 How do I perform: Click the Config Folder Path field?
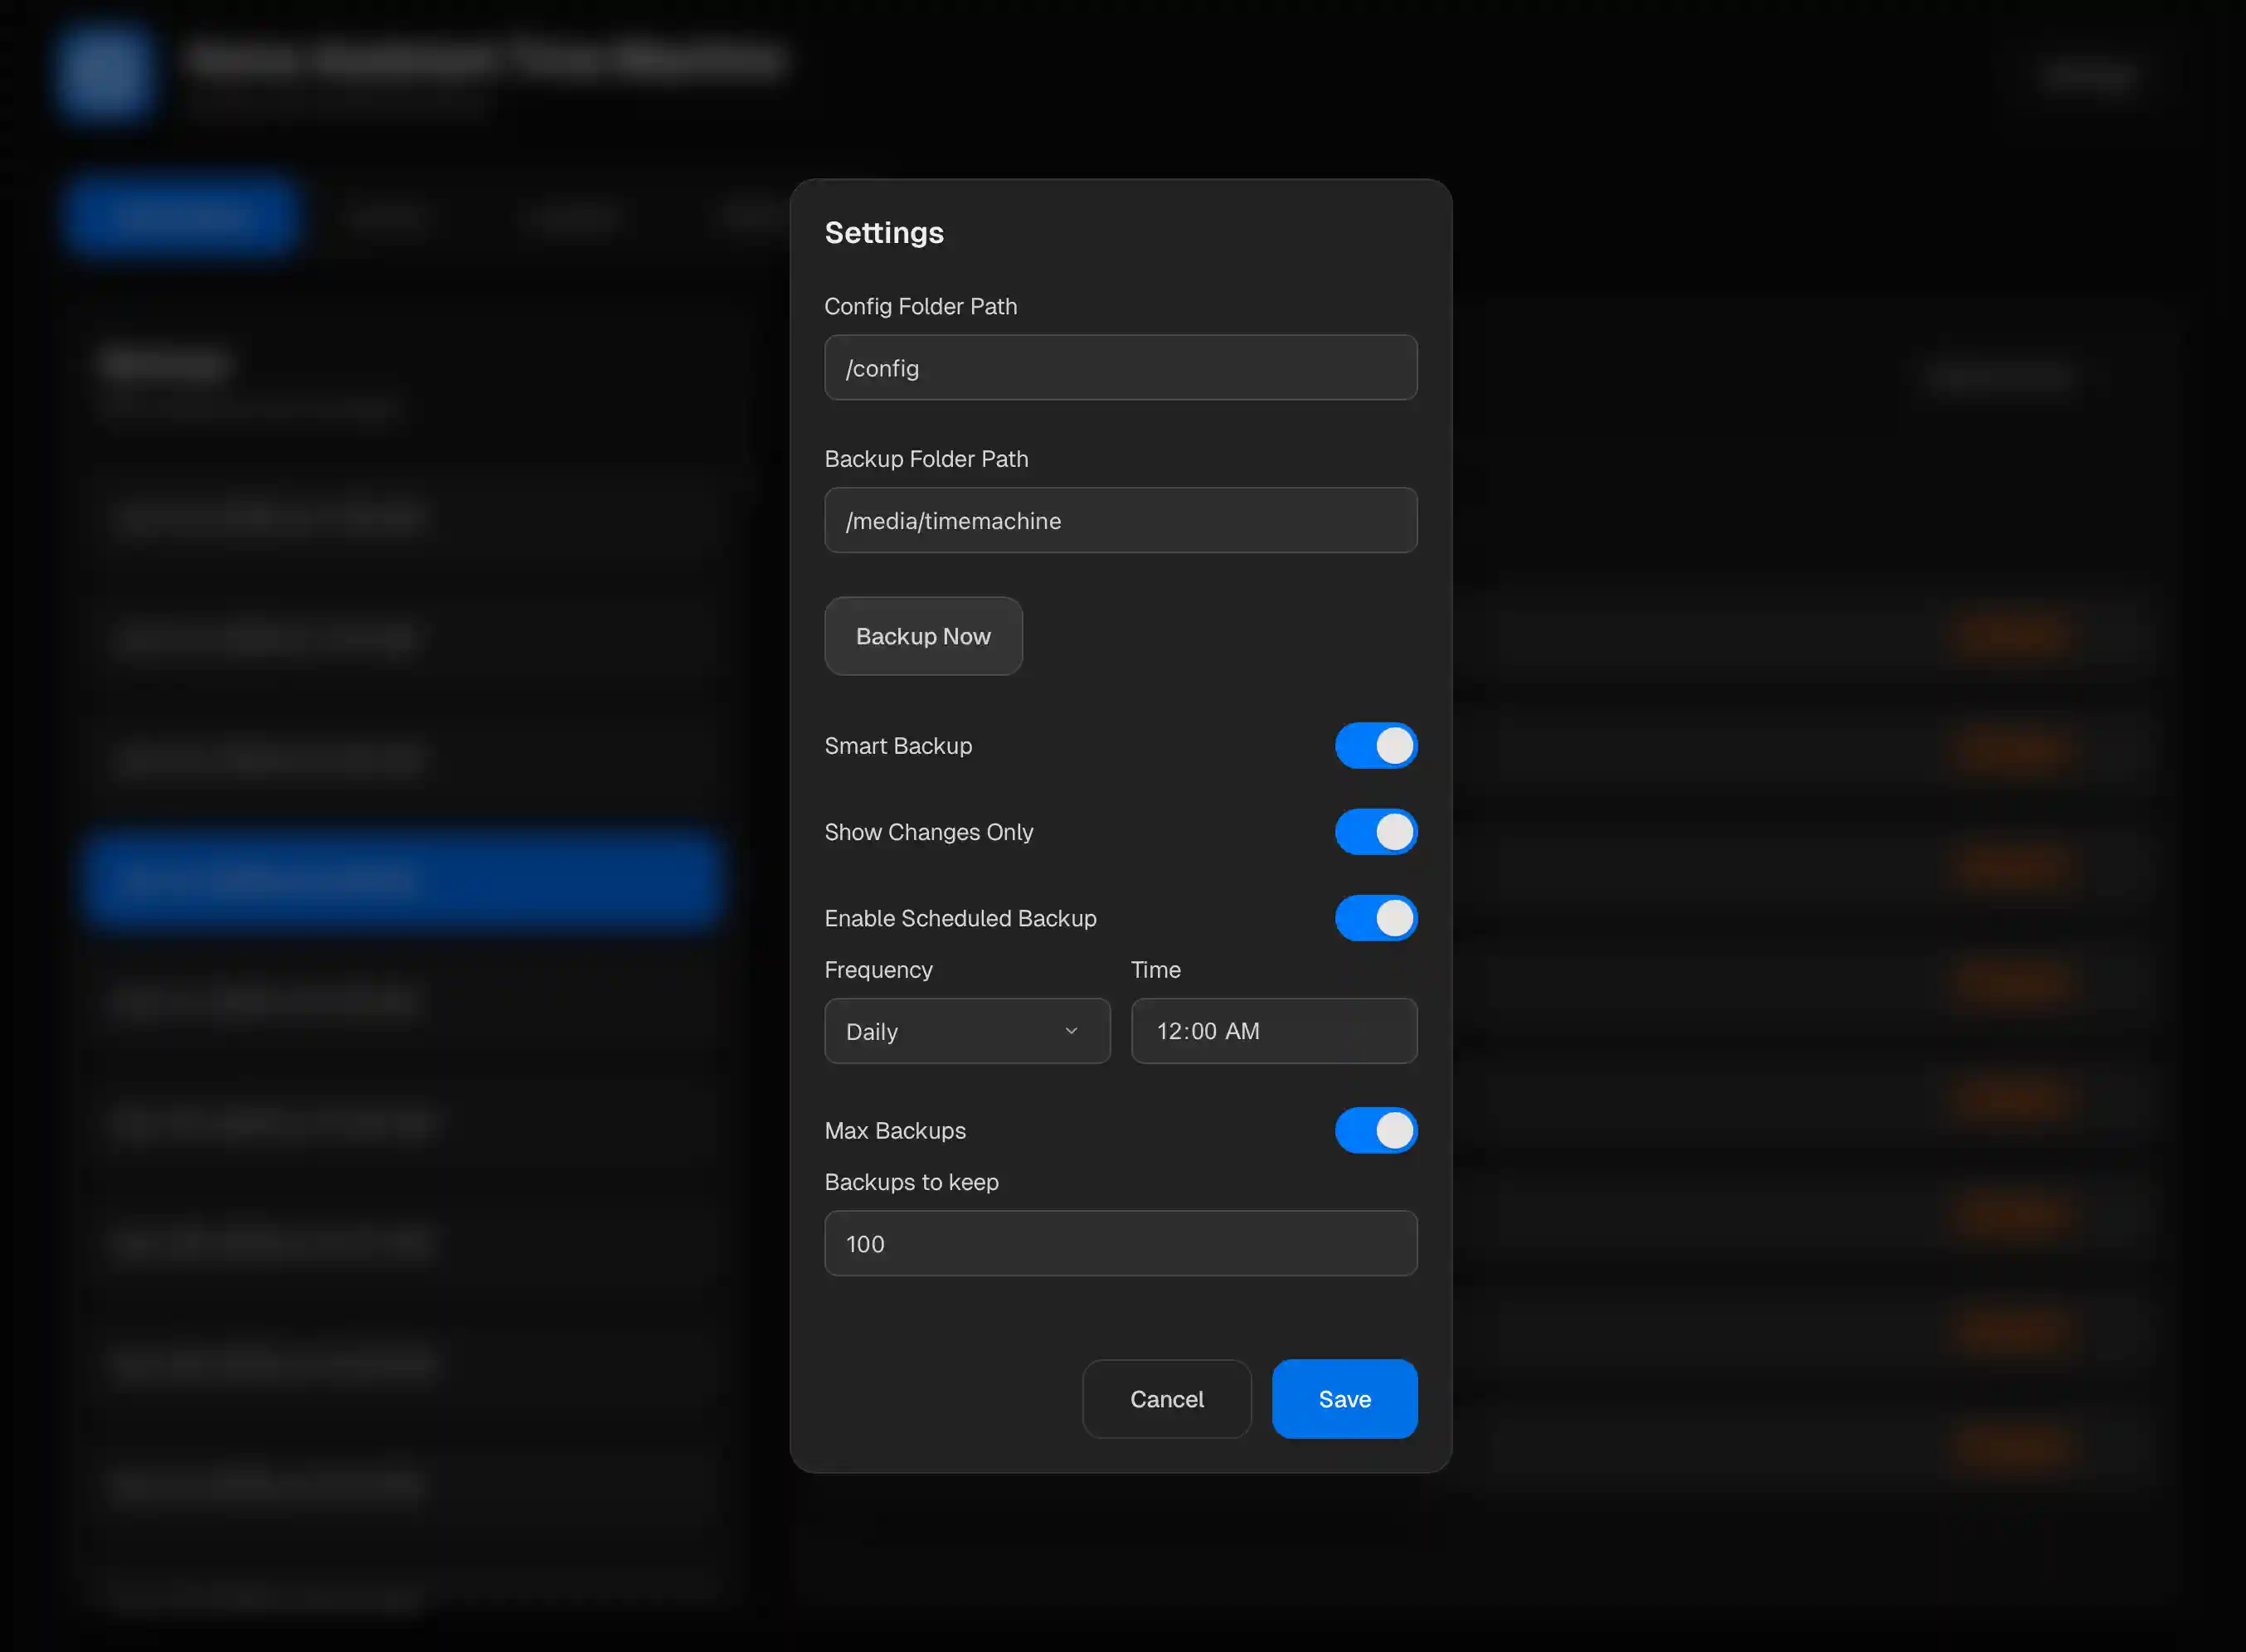point(1120,367)
